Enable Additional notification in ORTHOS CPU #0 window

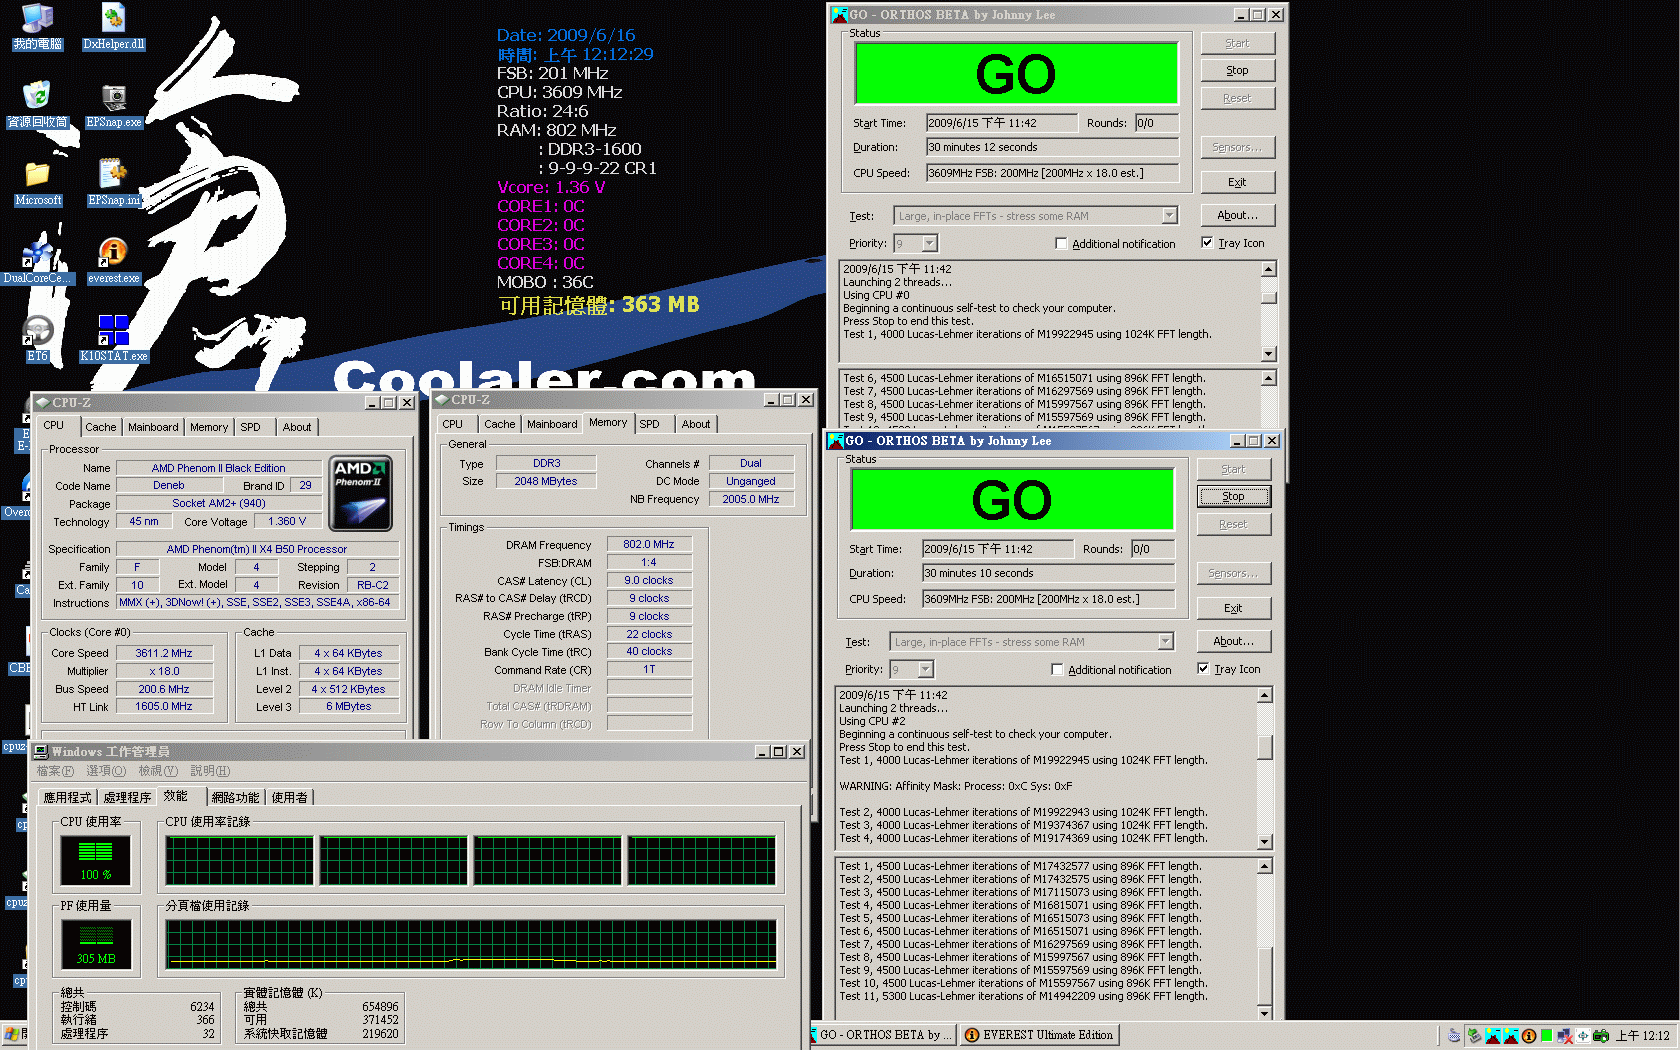[x=1061, y=243]
